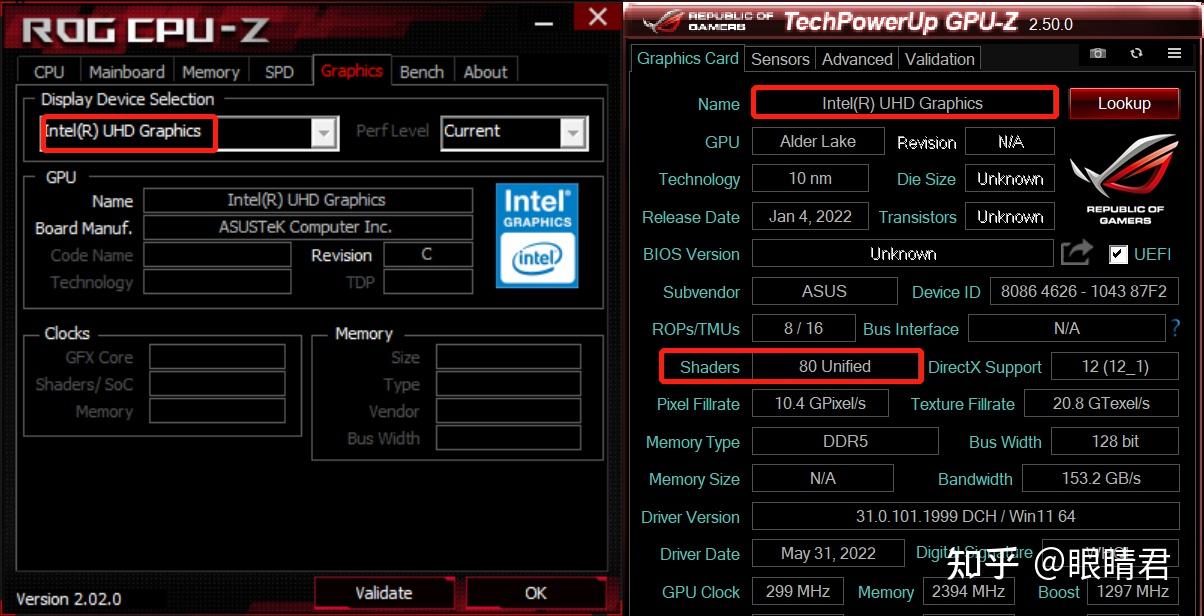
Task: Click the Die Size field showing Unknown
Action: [1010, 179]
